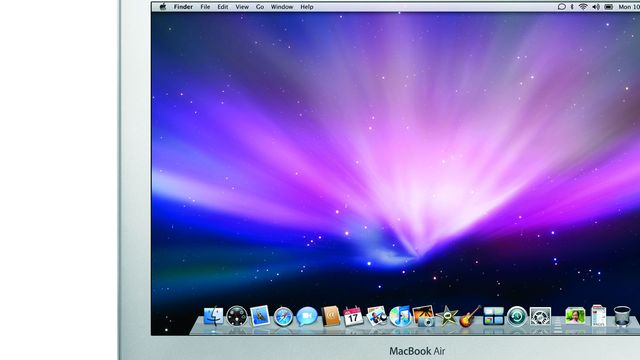Open the Bluetooth menu bar icon
This screenshot has height=360, width=640.
coord(572,7)
